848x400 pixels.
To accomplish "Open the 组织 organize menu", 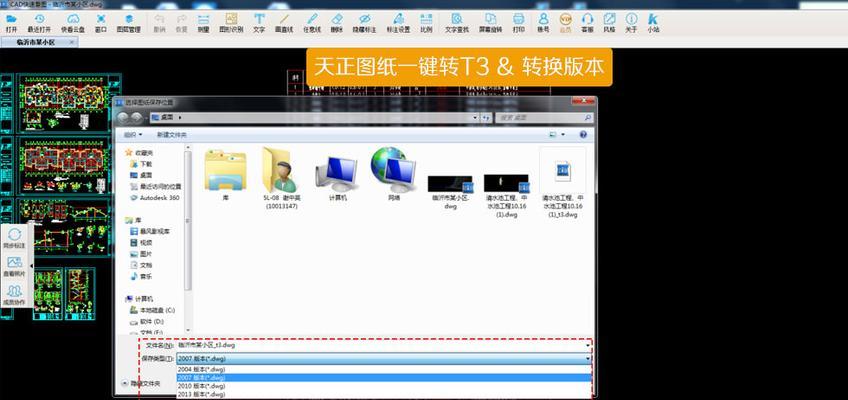I will click(x=133, y=134).
